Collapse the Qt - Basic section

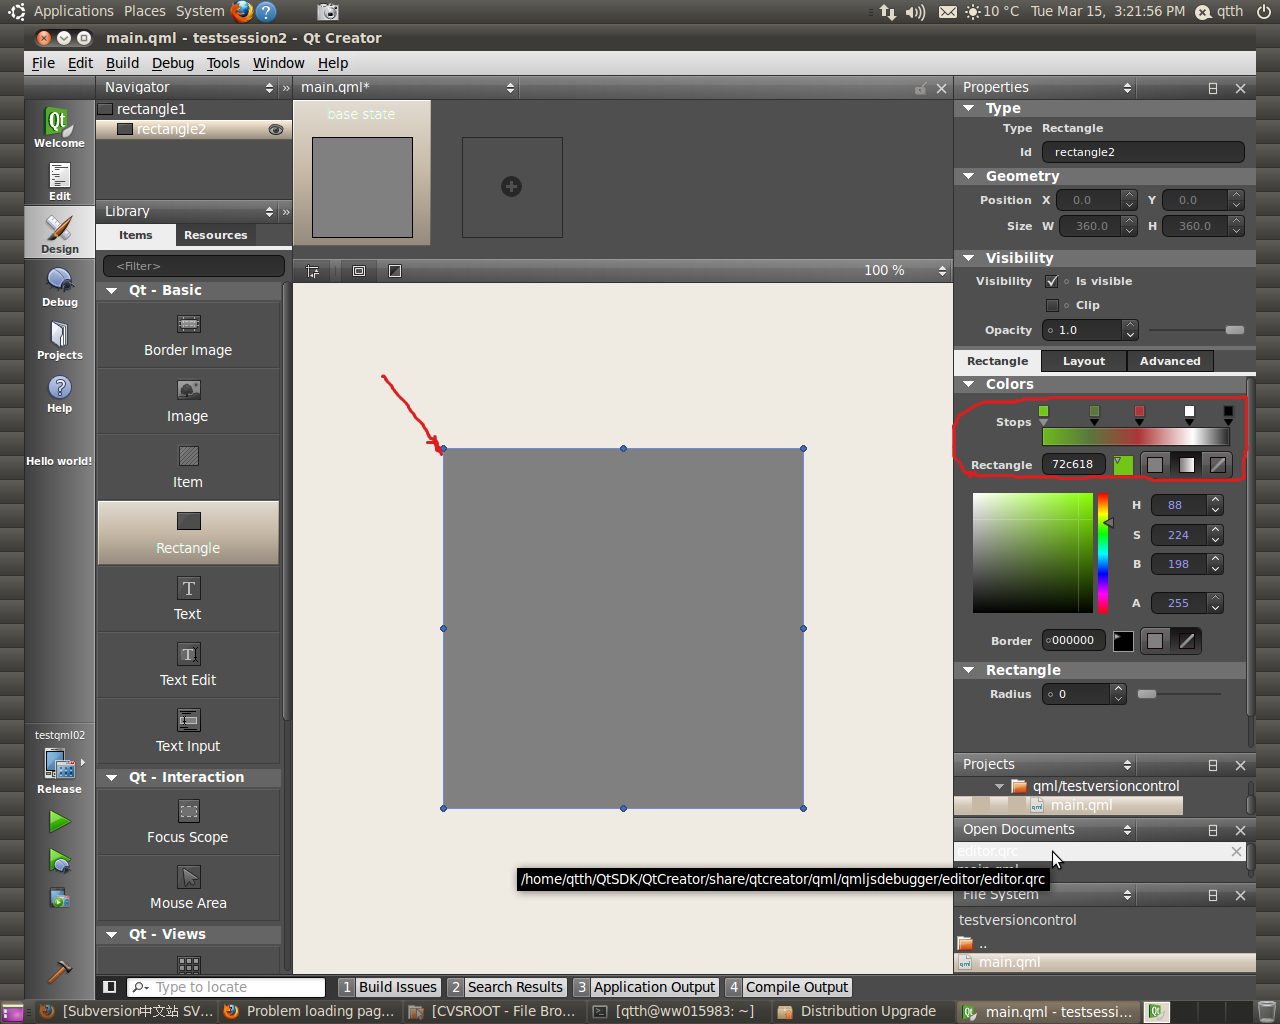(x=112, y=290)
